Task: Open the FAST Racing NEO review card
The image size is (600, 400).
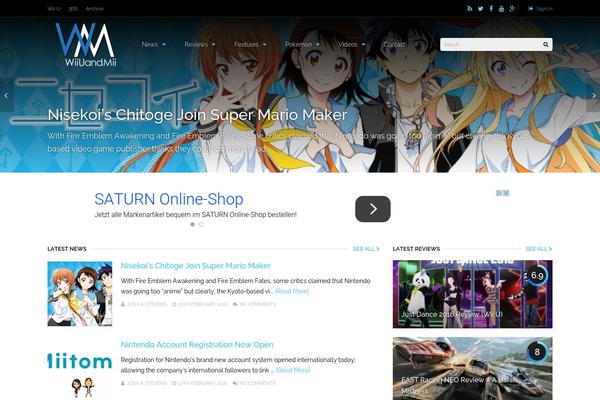Action: tap(472, 368)
